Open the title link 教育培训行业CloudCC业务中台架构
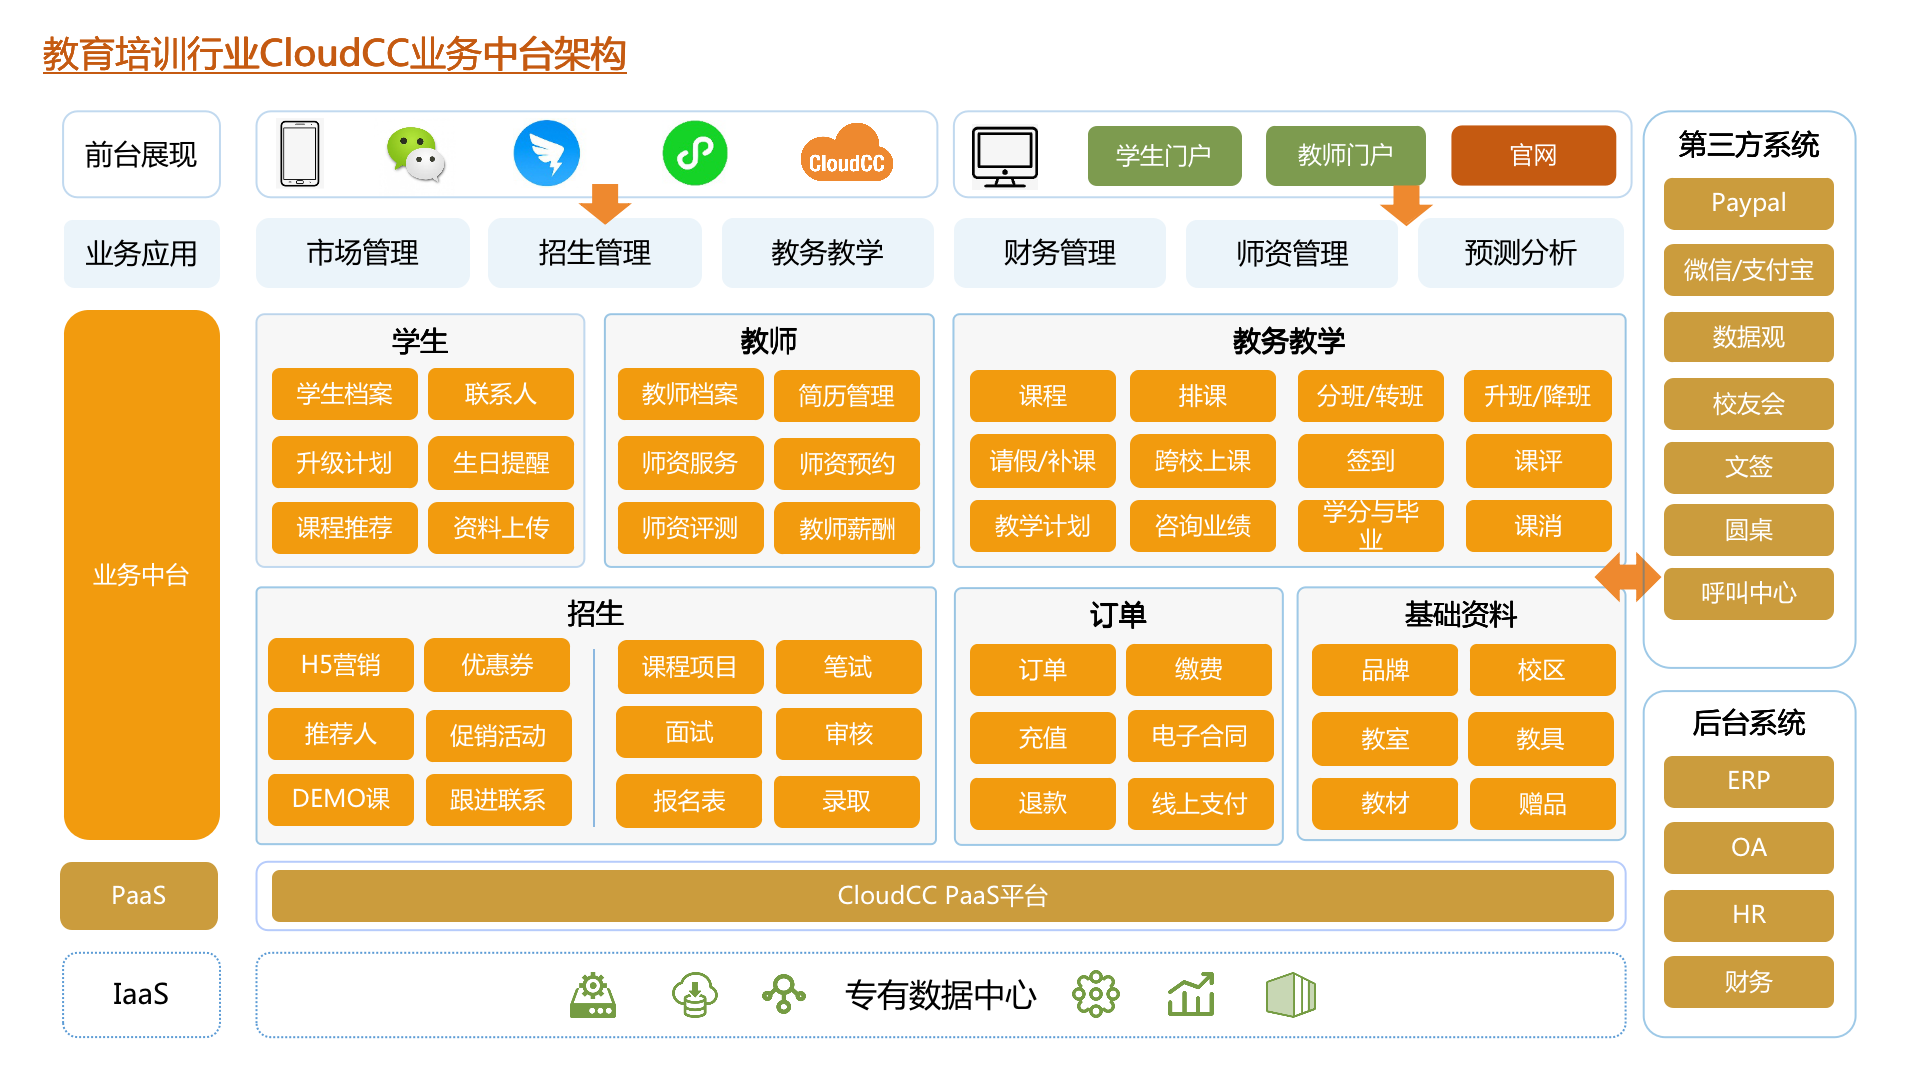The image size is (1920, 1080). coord(334,54)
